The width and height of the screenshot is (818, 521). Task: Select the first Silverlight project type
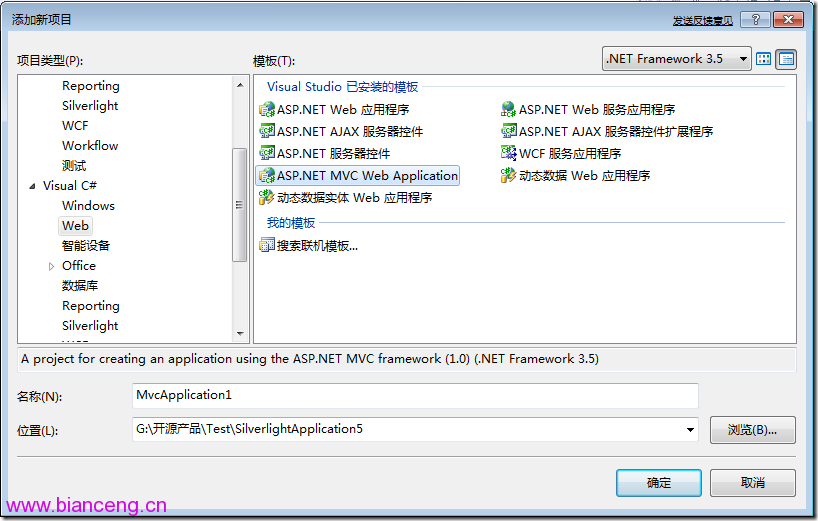click(90, 105)
